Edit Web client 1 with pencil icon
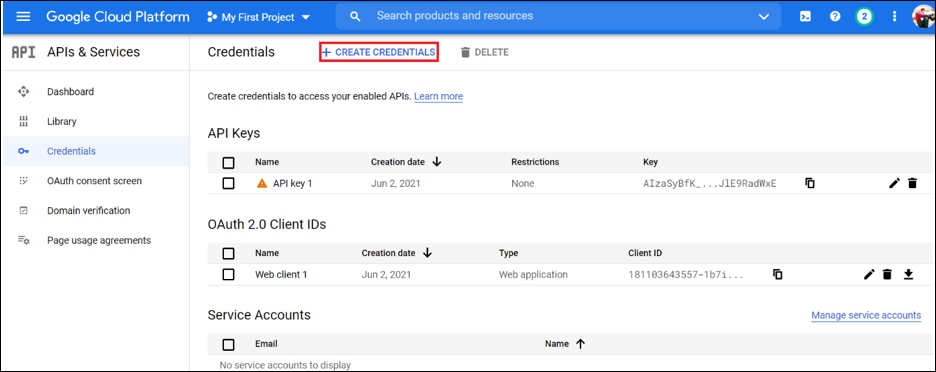The width and height of the screenshot is (936, 372). coord(869,274)
